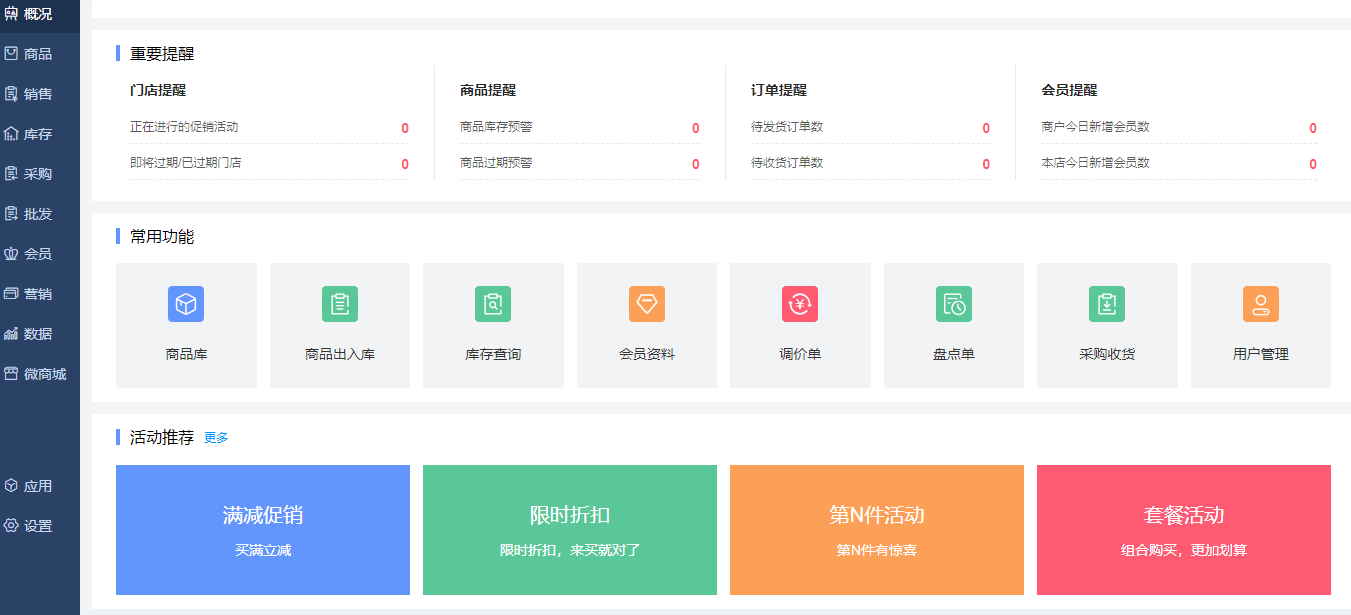
Task: Open the 调价单 yen icon
Action: [x=800, y=304]
